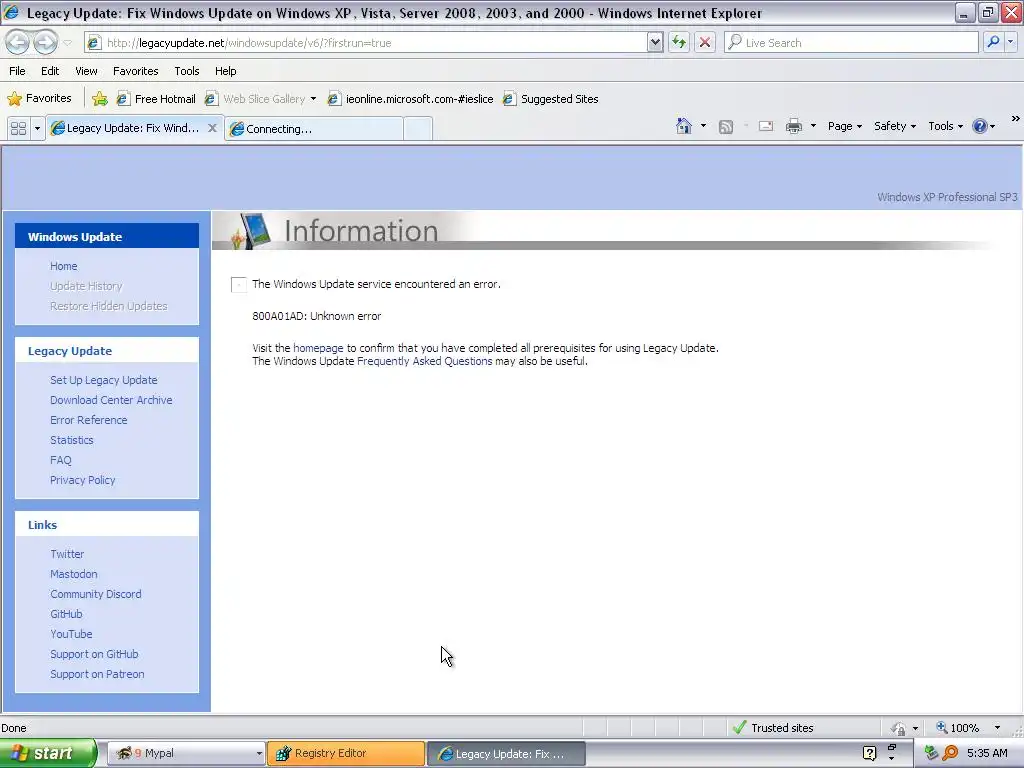Image resolution: width=1024 pixels, height=768 pixels.
Task: Open Privacy Policy link
Action: coord(82,480)
